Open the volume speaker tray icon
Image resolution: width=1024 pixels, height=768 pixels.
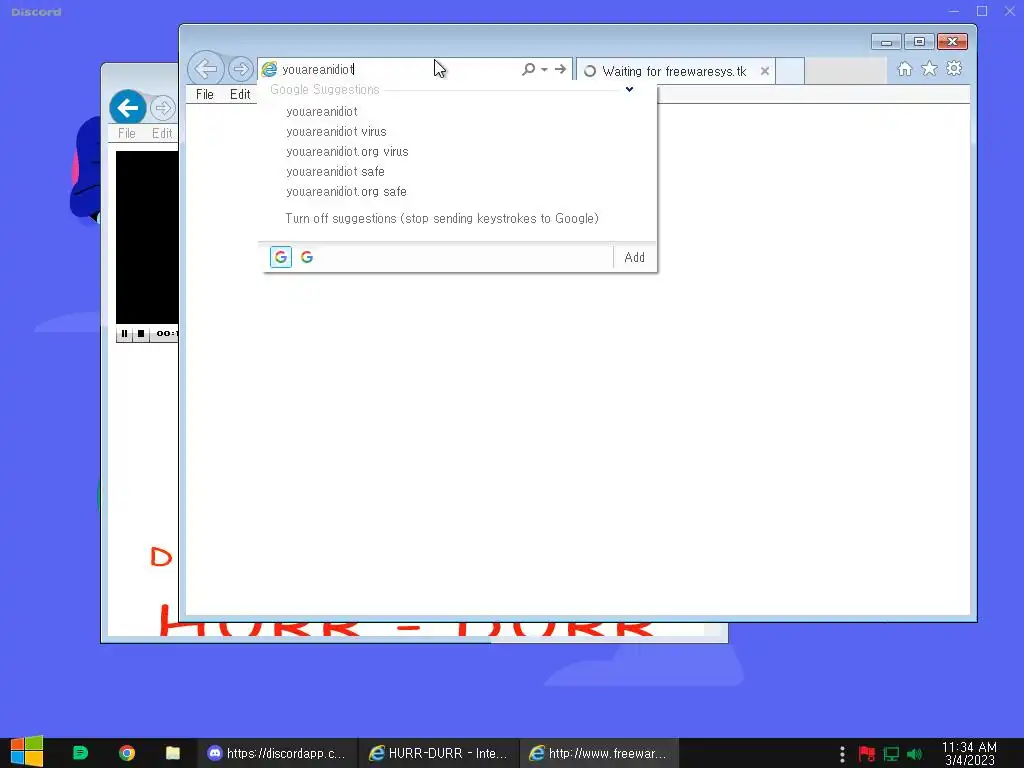pyautogui.click(x=914, y=754)
